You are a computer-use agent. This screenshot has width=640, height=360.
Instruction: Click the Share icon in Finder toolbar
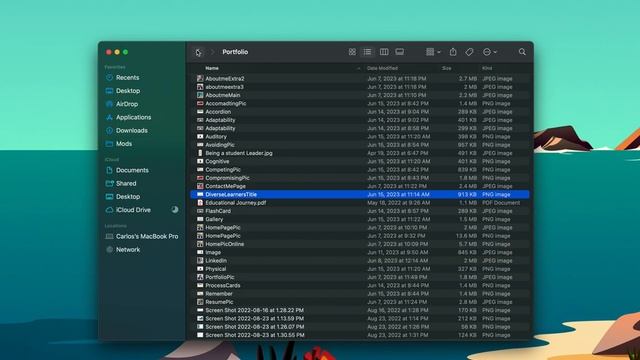click(x=453, y=52)
